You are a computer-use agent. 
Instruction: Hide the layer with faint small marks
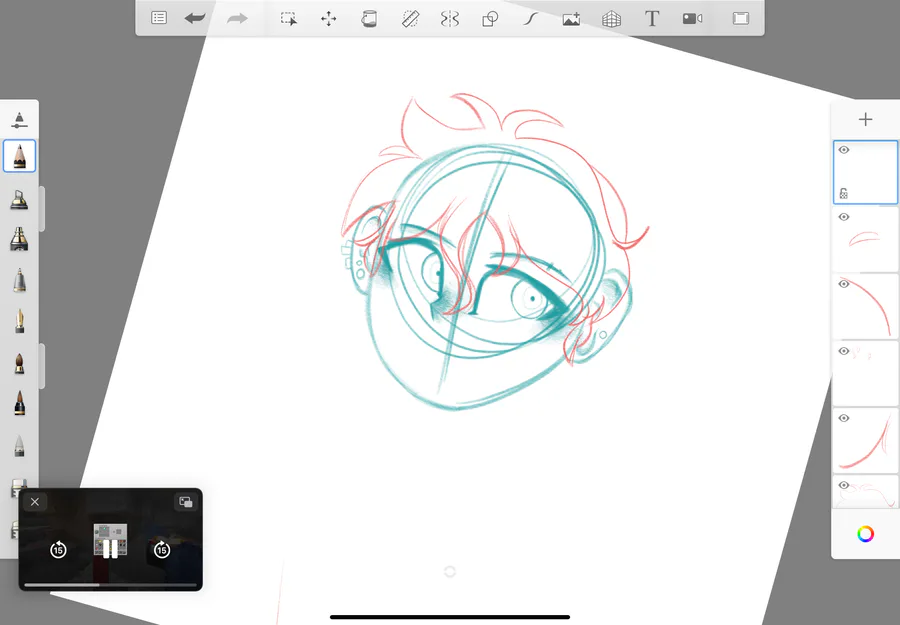844,351
